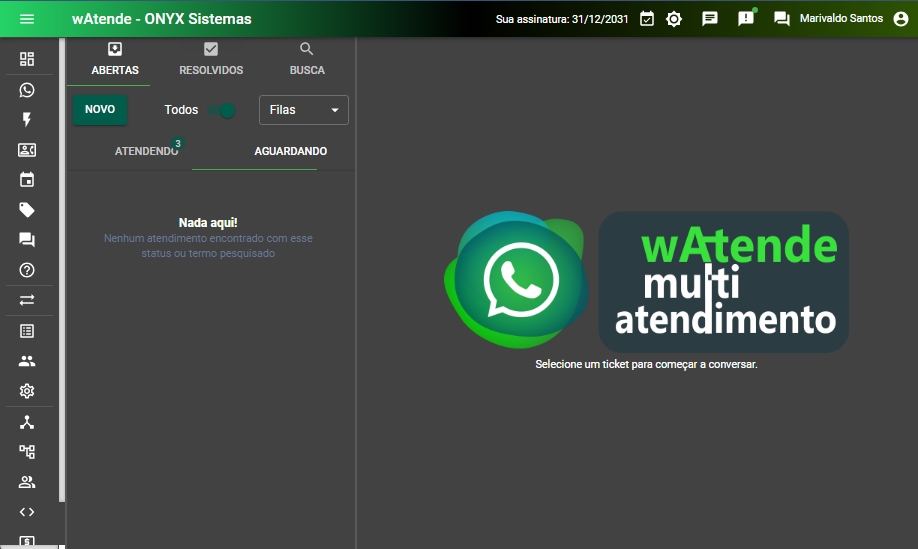The width and height of the screenshot is (918, 549).
Task: Open internal chat icon in sidebar
Action: [x=27, y=240]
